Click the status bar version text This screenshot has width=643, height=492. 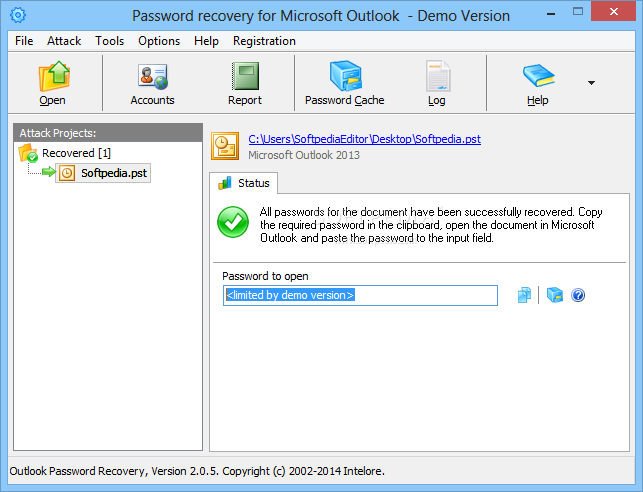tap(197, 472)
